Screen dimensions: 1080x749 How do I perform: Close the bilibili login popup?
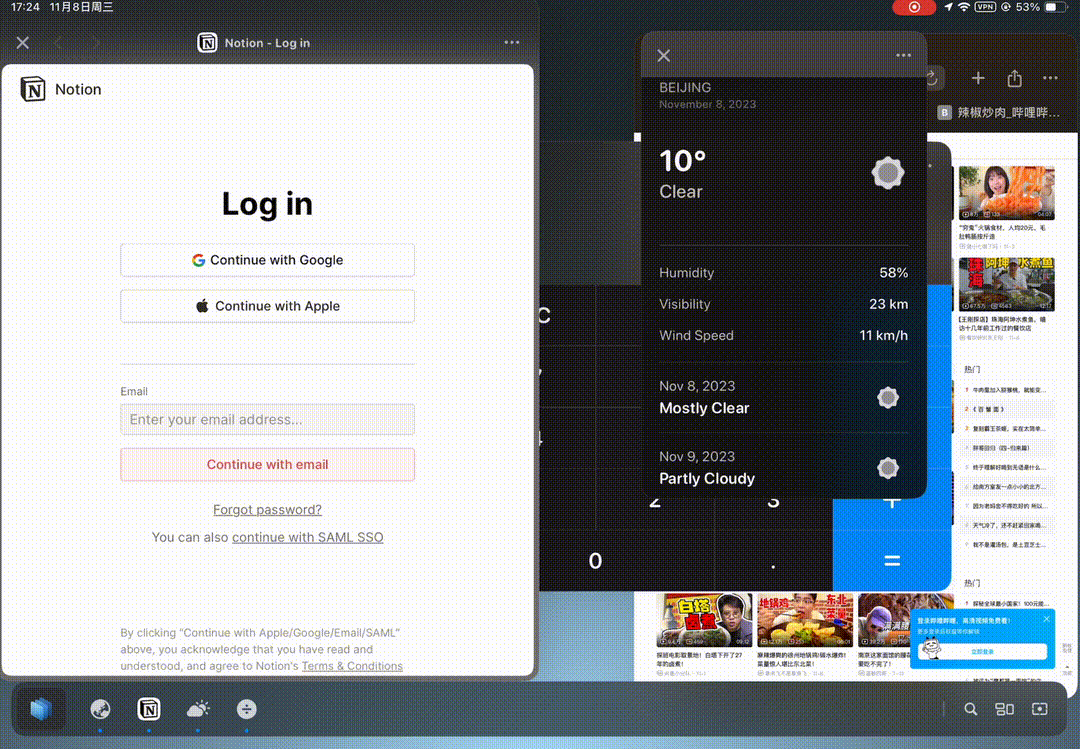click(x=1047, y=619)
